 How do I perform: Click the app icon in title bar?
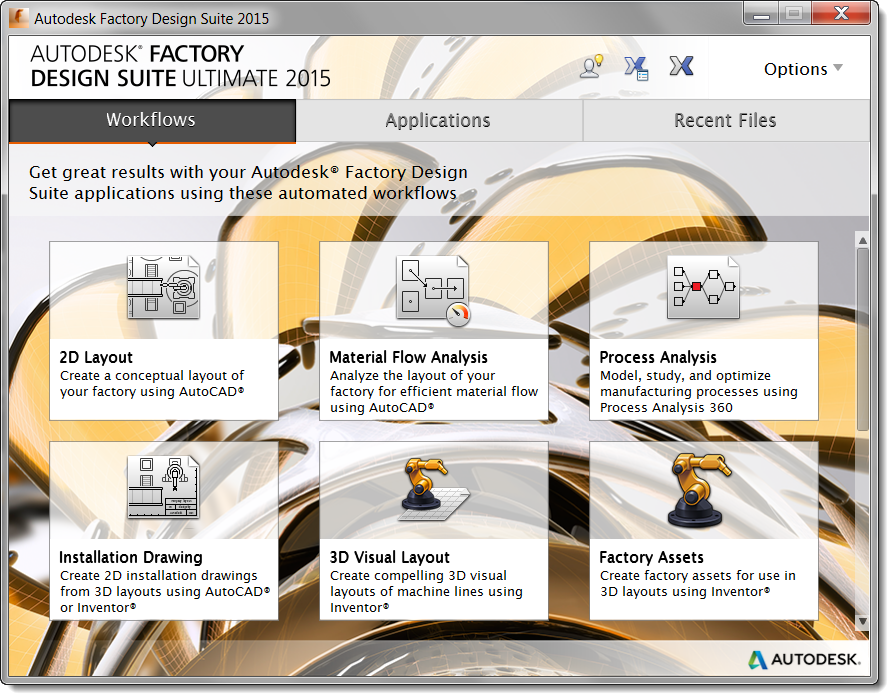pos(19,18)
